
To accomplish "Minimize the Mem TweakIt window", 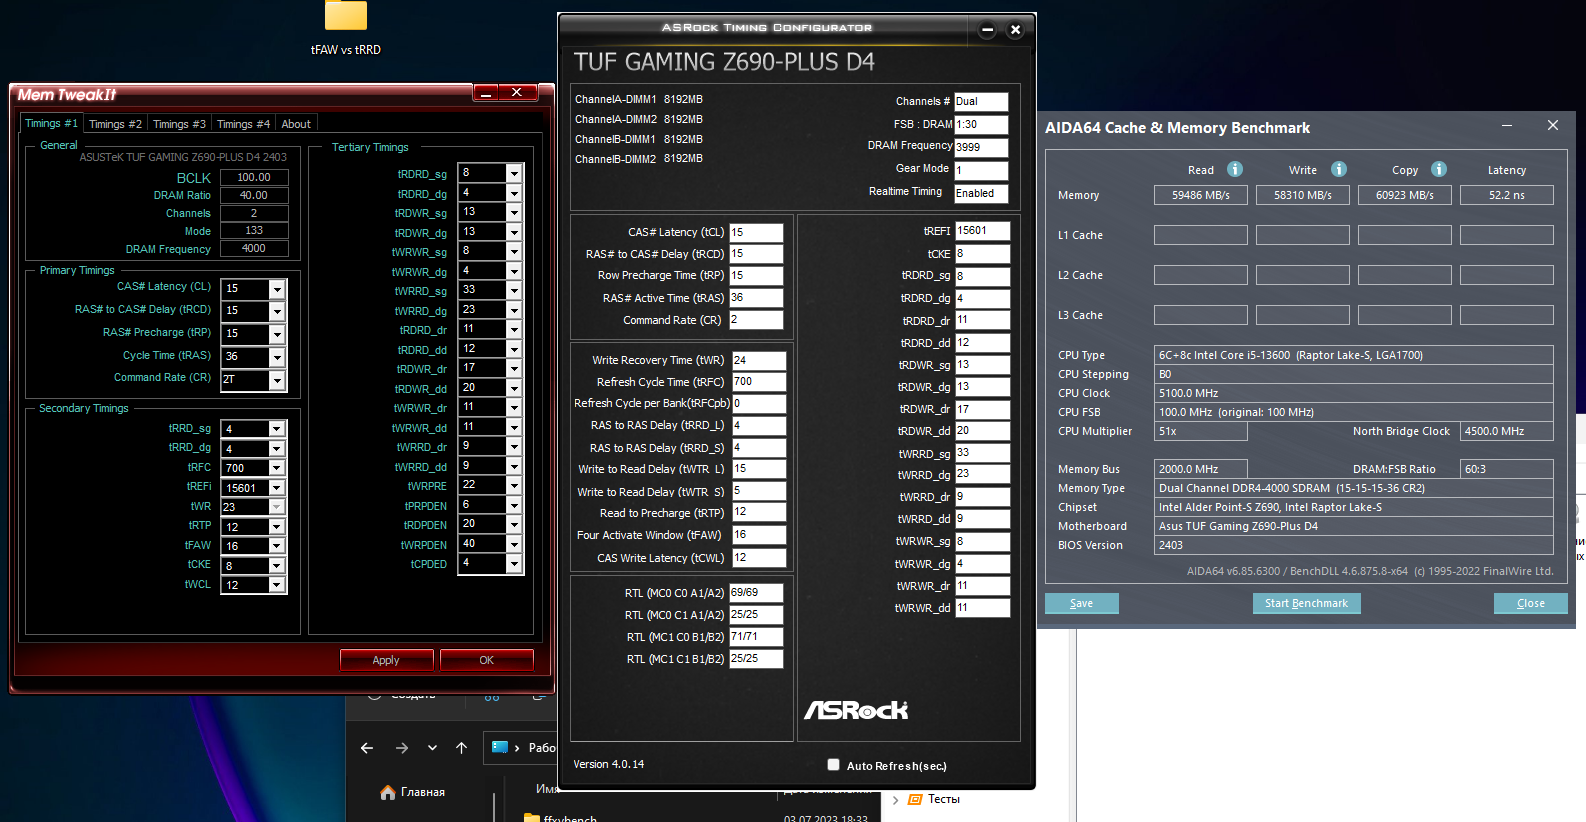I will (486, 93).
